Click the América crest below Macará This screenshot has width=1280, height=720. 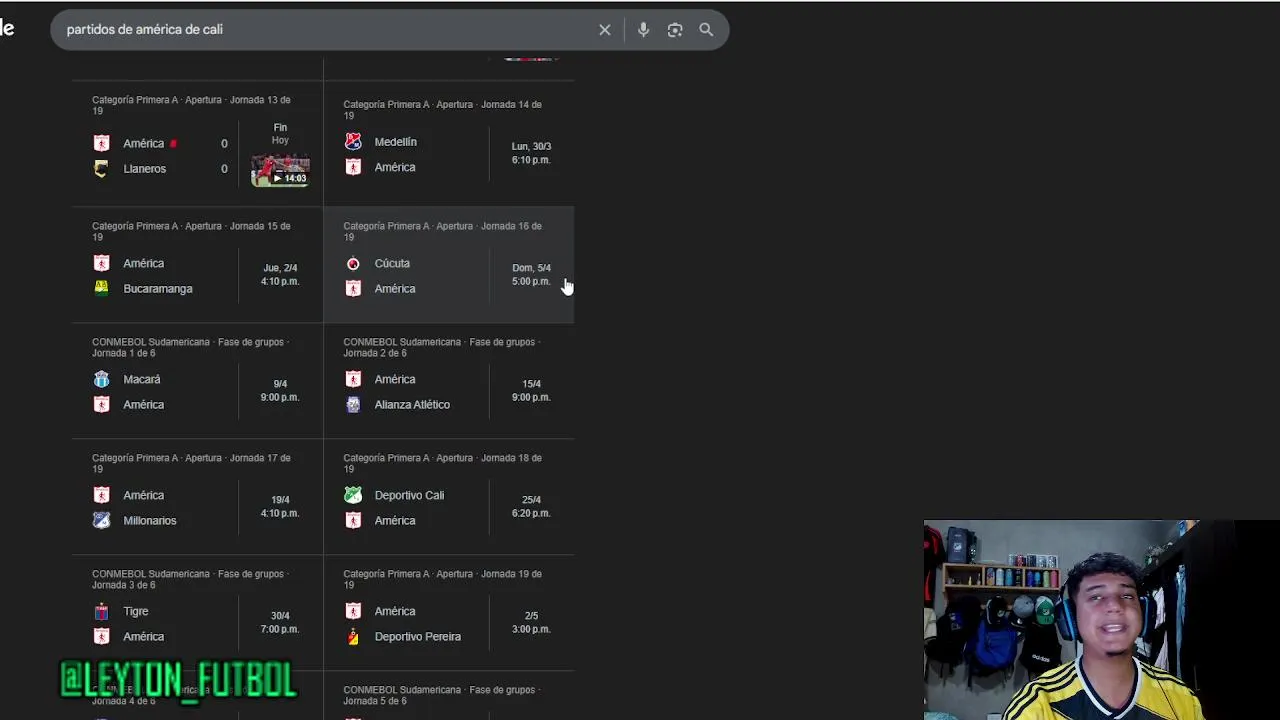(101, 404)
